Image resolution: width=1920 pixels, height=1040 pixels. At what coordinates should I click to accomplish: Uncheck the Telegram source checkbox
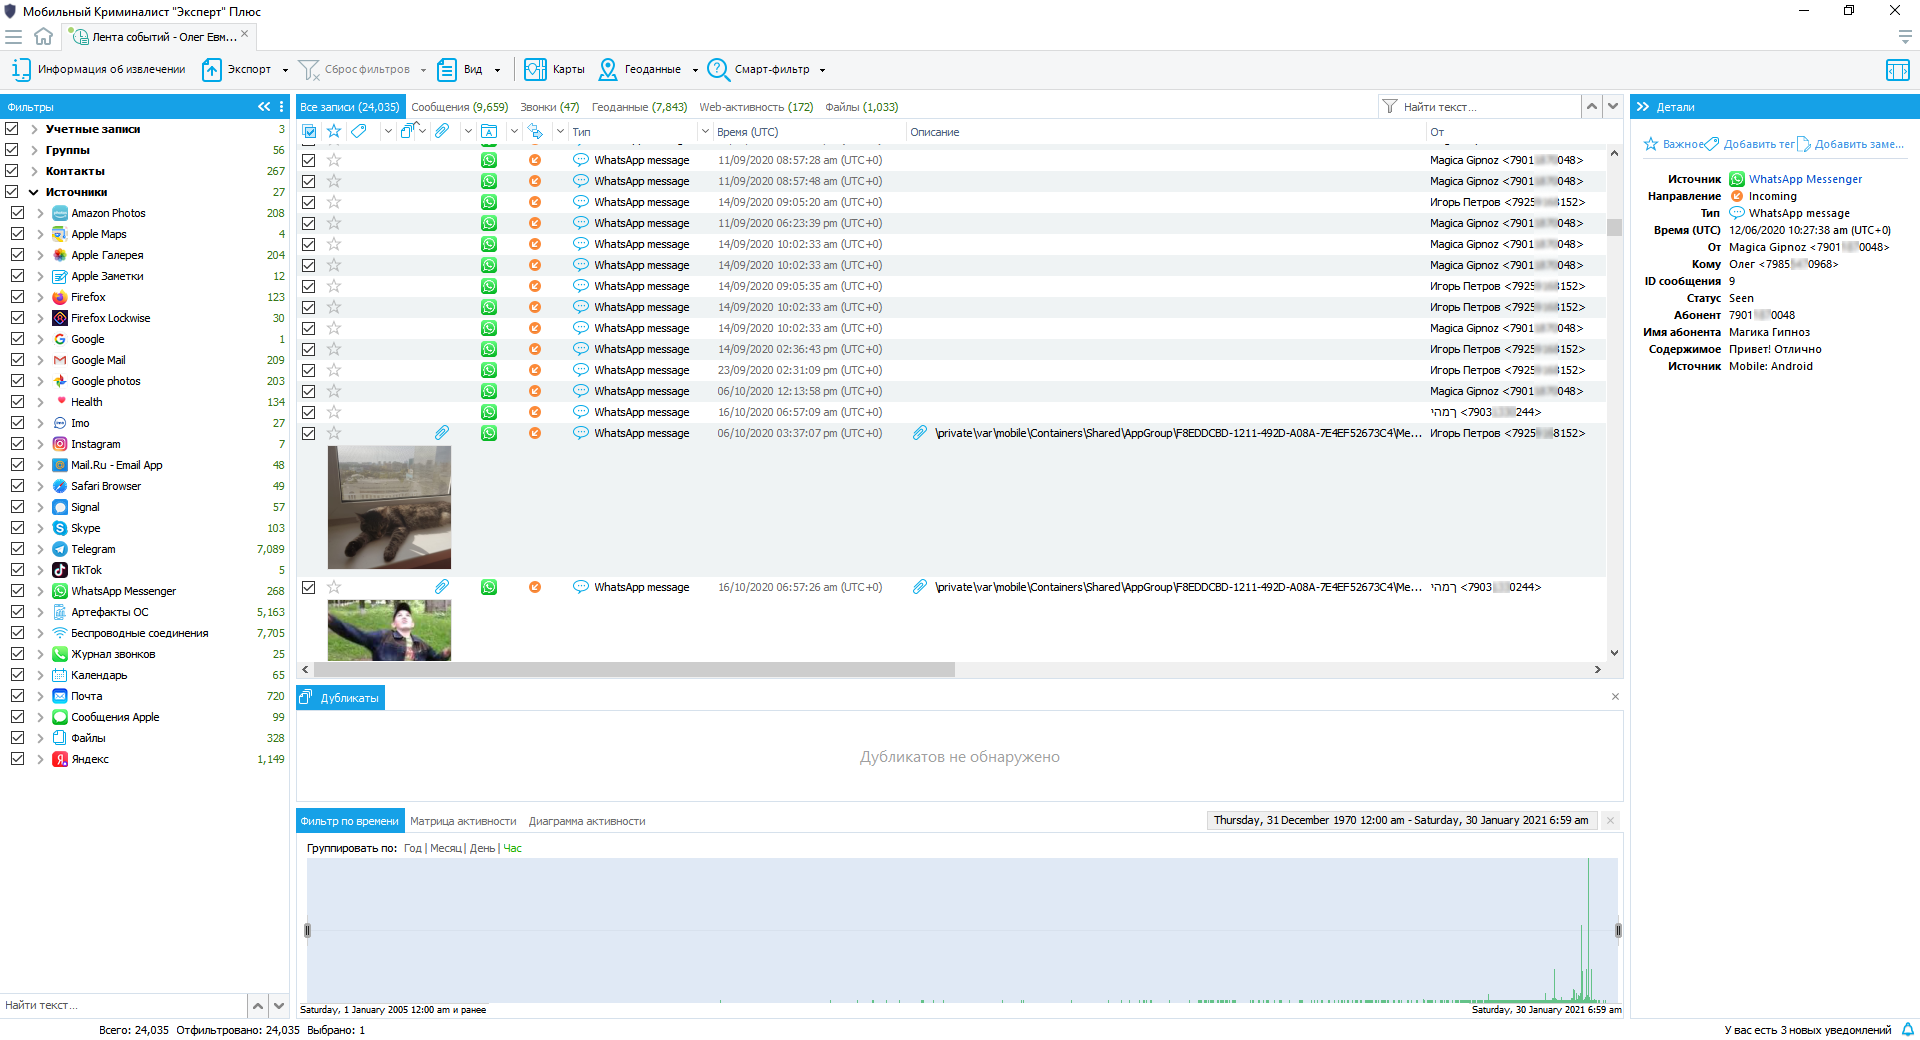pos(18,549)
